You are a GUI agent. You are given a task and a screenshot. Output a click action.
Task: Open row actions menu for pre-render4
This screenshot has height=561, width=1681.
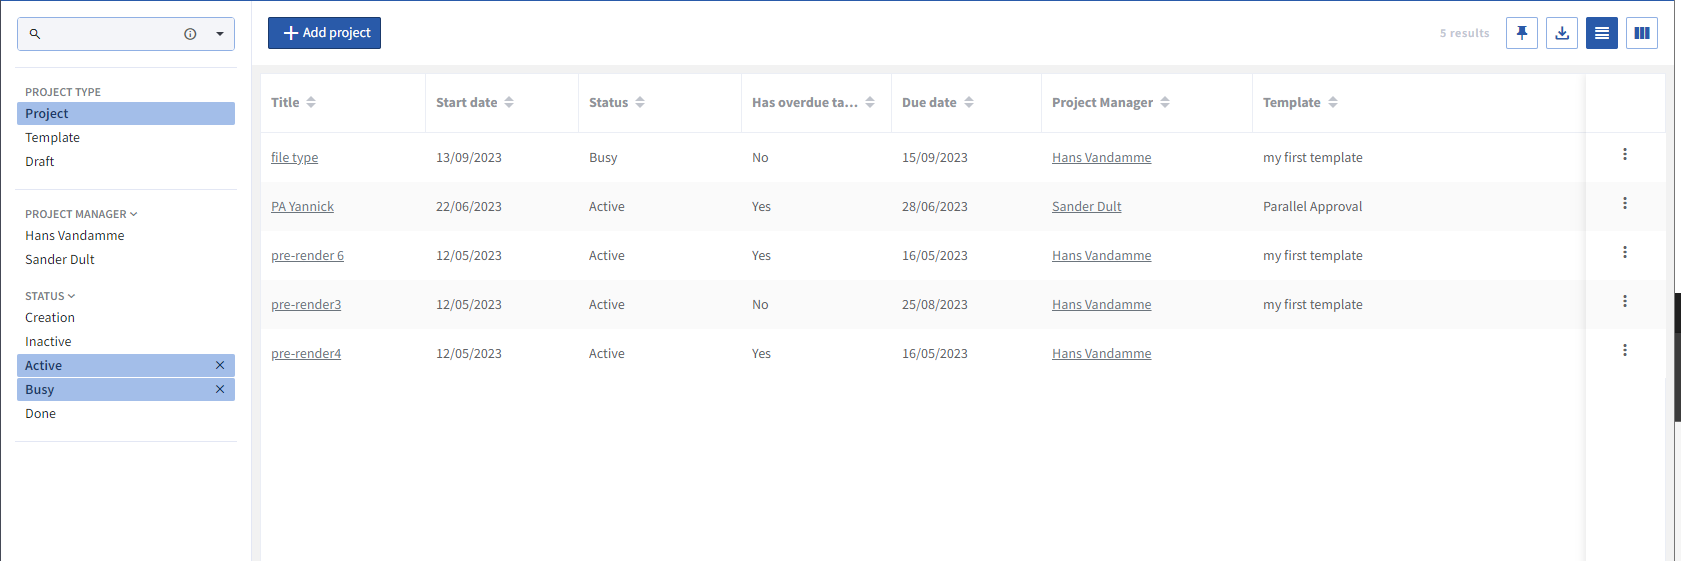click(x=1624, y=350)
